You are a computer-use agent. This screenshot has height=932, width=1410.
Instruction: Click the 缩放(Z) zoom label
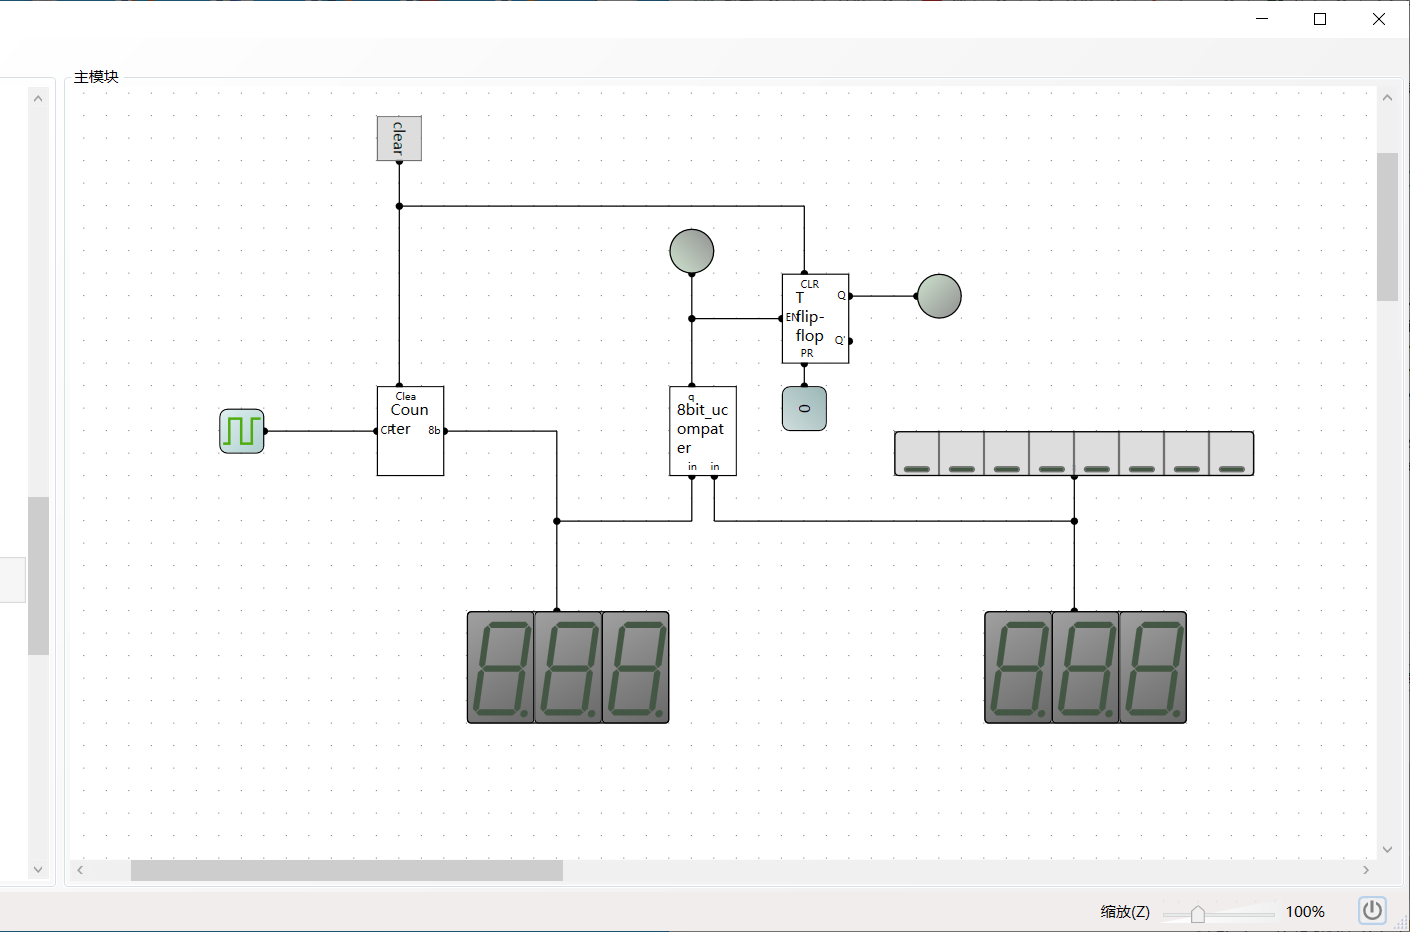(1125, 911)
